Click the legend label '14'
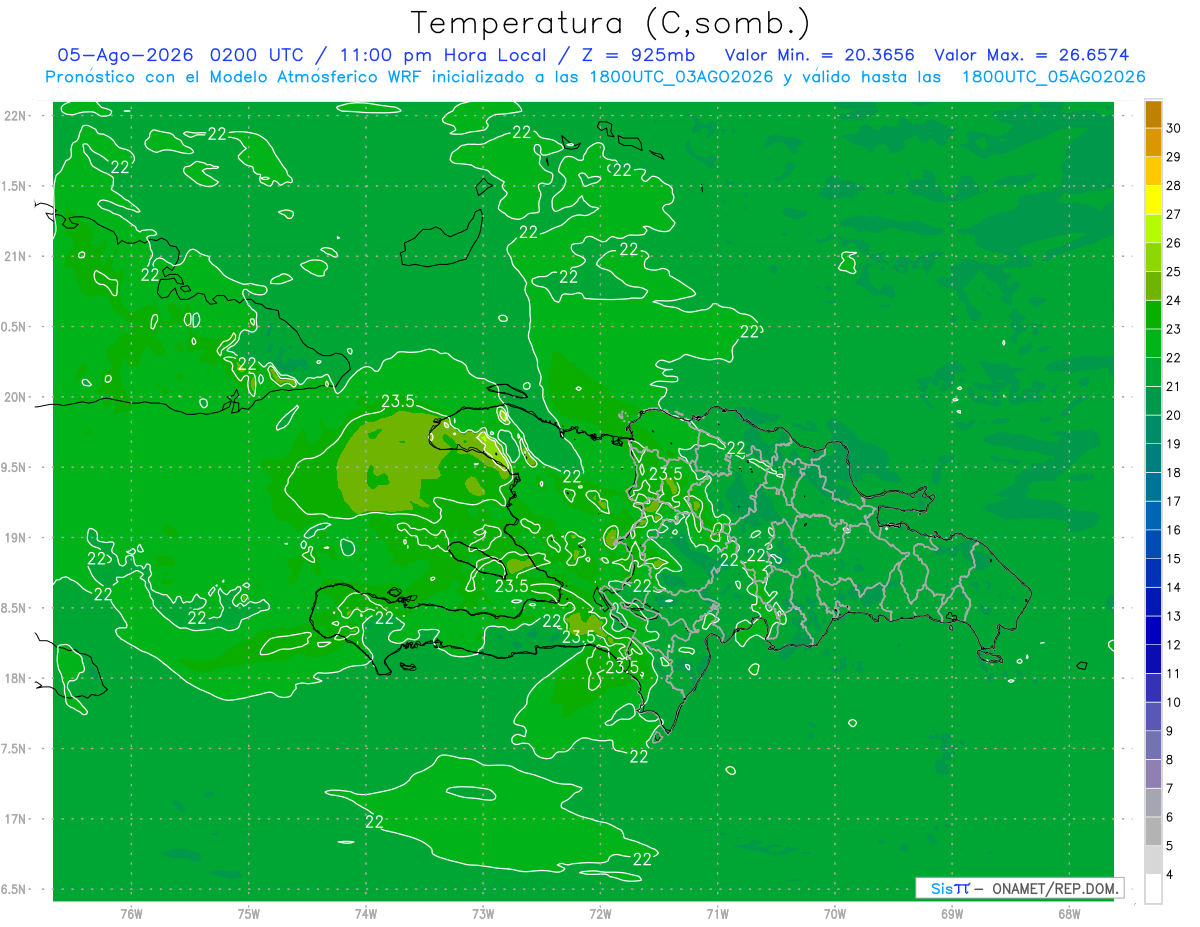Image resolution: width=1200 pixels, height=927 pixels. (x=1173, y=587)
